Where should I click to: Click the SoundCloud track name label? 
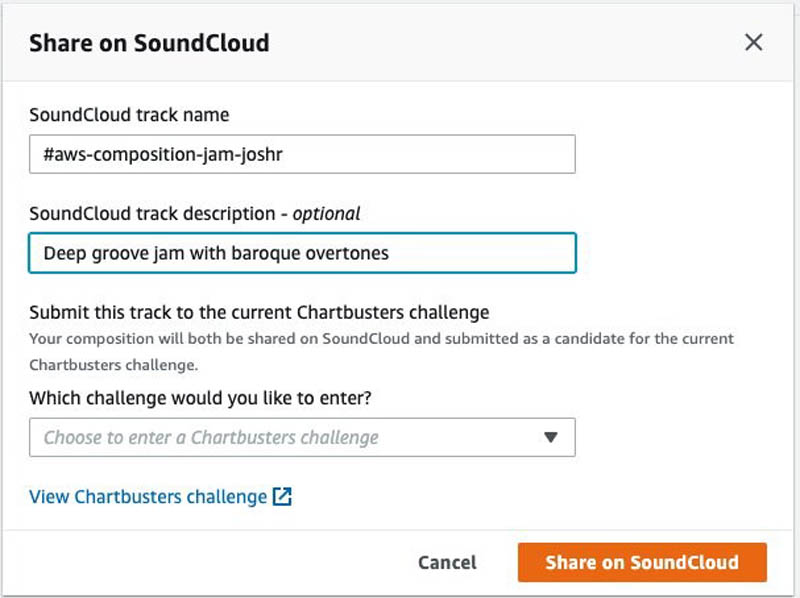[129, 115]
